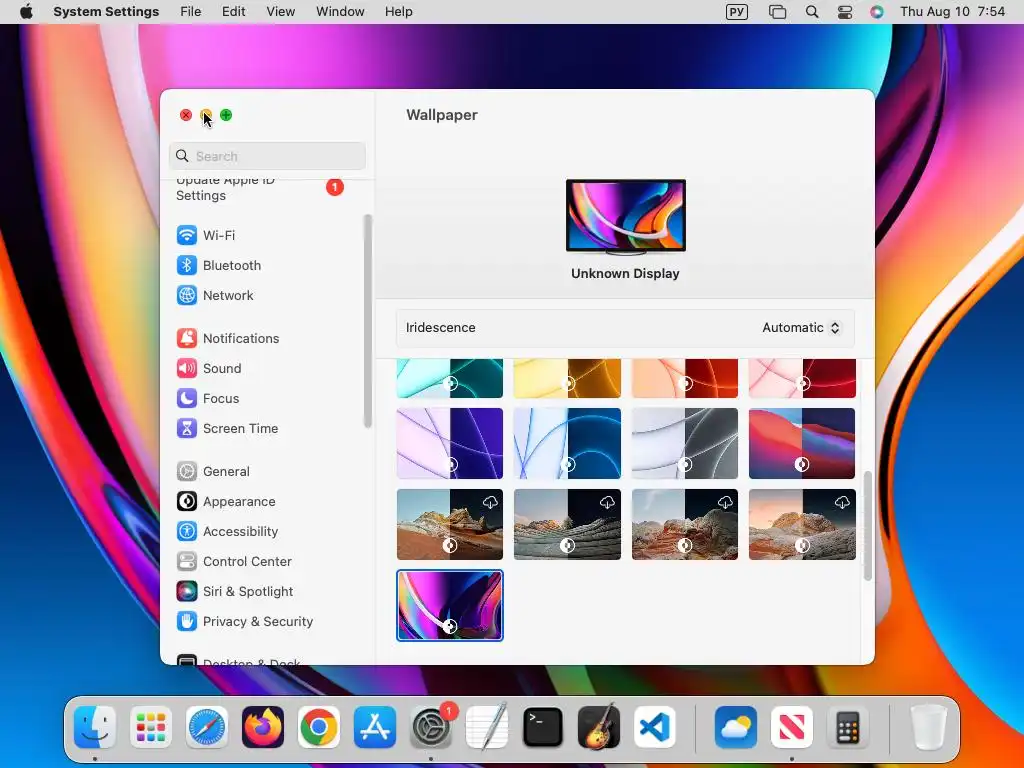Open TextEdit from the Dock
The width and height of the screenshot is (1024, 768).
tap(487, 727)
